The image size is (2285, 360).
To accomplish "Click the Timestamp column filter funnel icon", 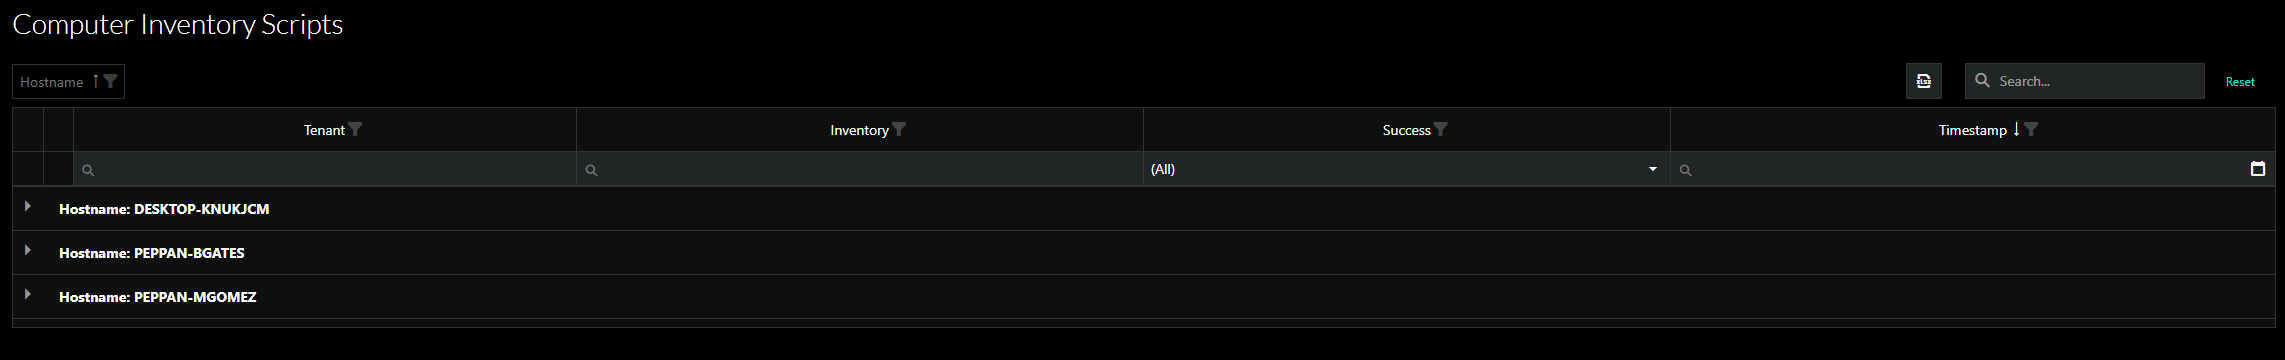I will [2030, 129].
